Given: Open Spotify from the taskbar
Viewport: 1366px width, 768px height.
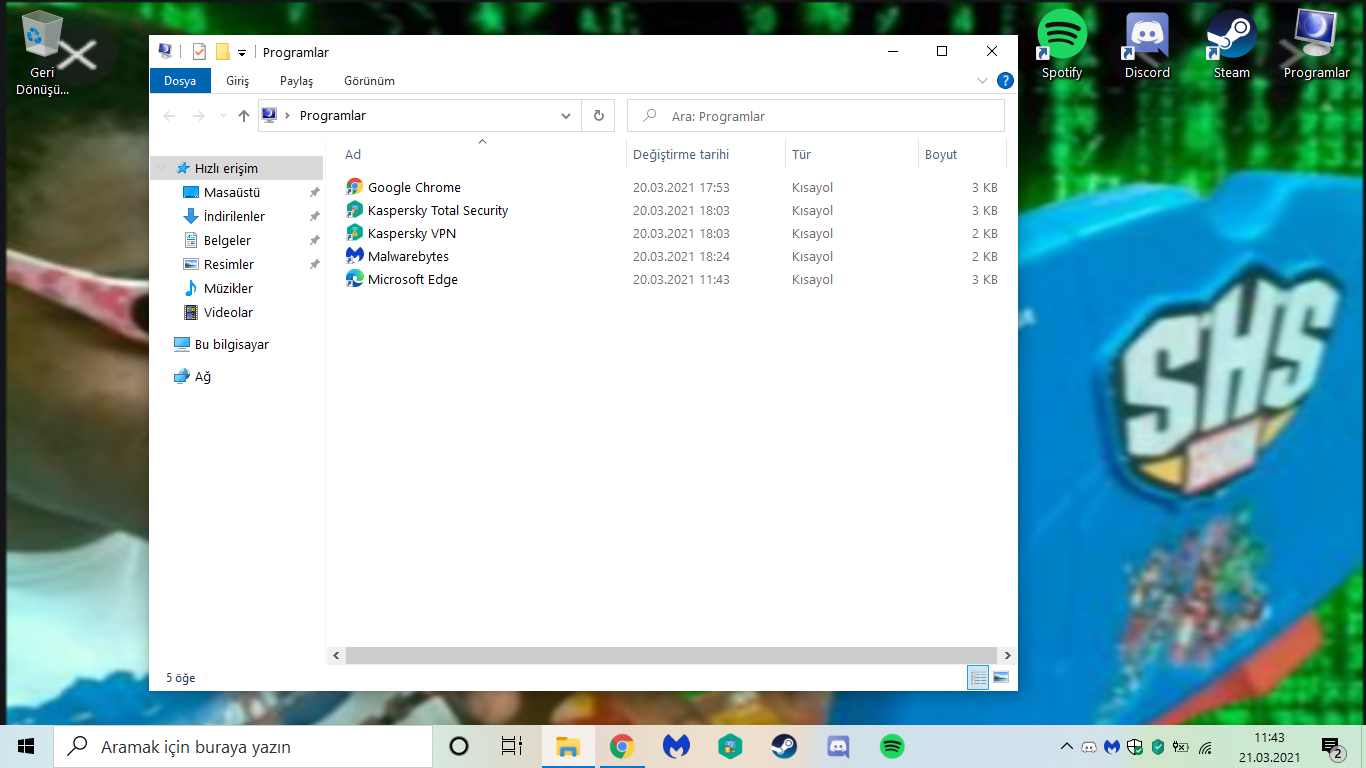Looking at the screenshot, I should point(892,746).
